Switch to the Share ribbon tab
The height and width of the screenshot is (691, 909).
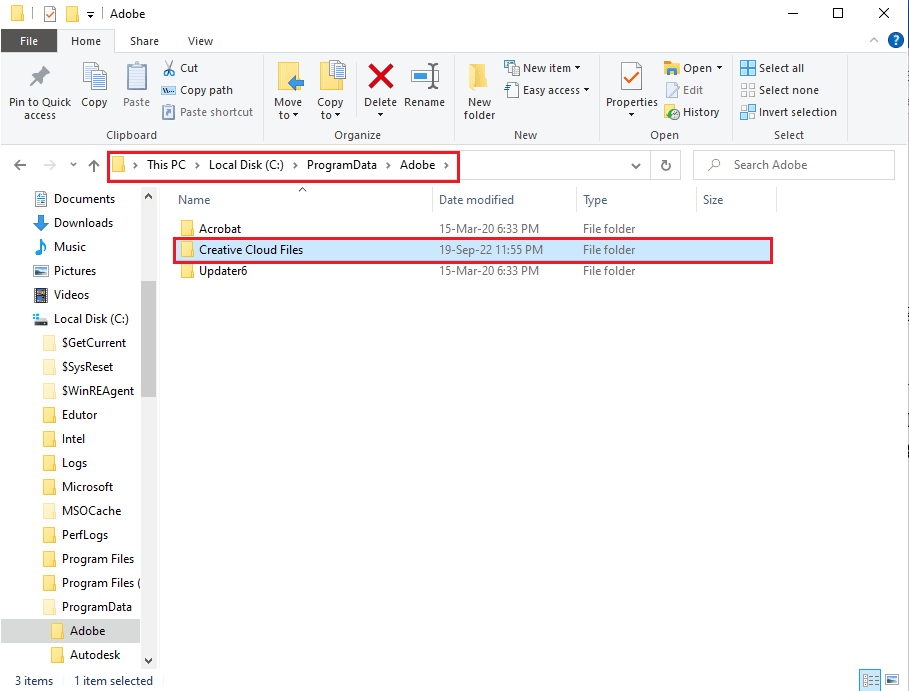point(144,41)
